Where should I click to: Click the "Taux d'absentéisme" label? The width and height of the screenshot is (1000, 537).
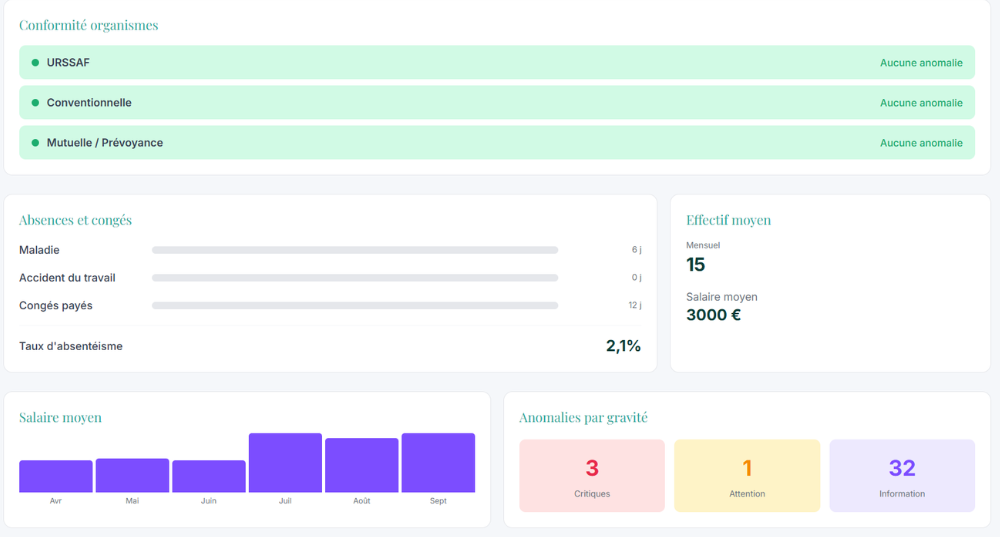71,346
